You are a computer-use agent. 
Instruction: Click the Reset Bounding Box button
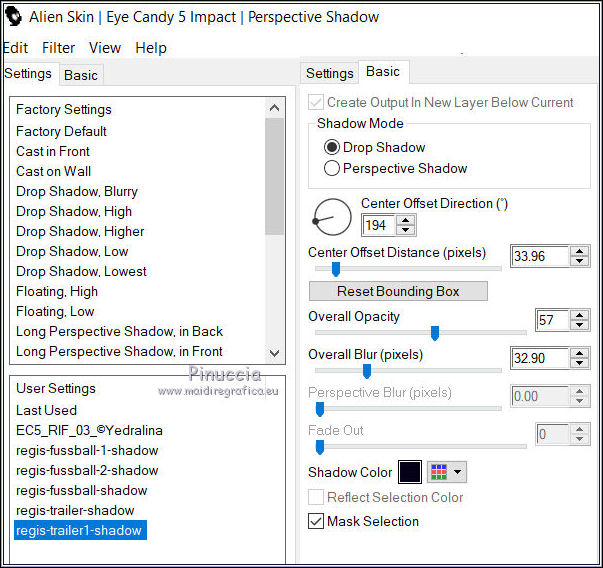coord(398,291)
